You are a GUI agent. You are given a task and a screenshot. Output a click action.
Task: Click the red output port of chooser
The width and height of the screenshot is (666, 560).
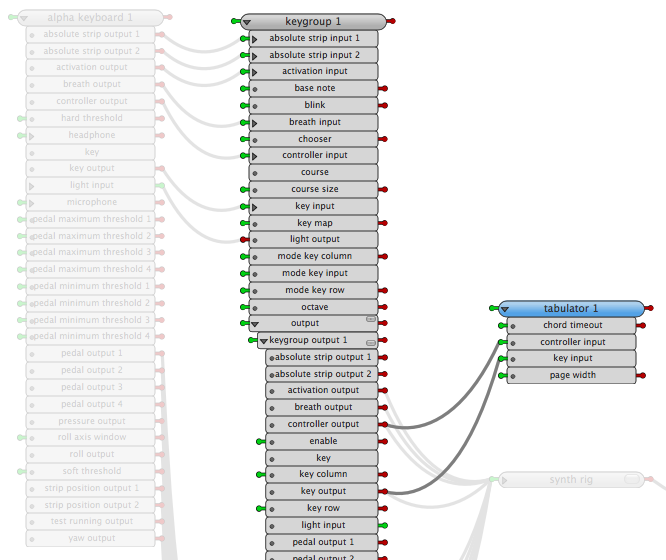(383, 139)
